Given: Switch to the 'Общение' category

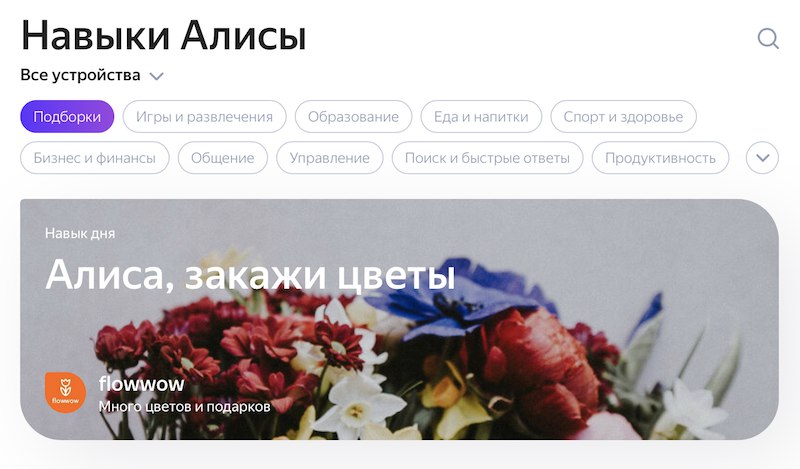Looking at the screenshot, I should [x=222, y=158].
